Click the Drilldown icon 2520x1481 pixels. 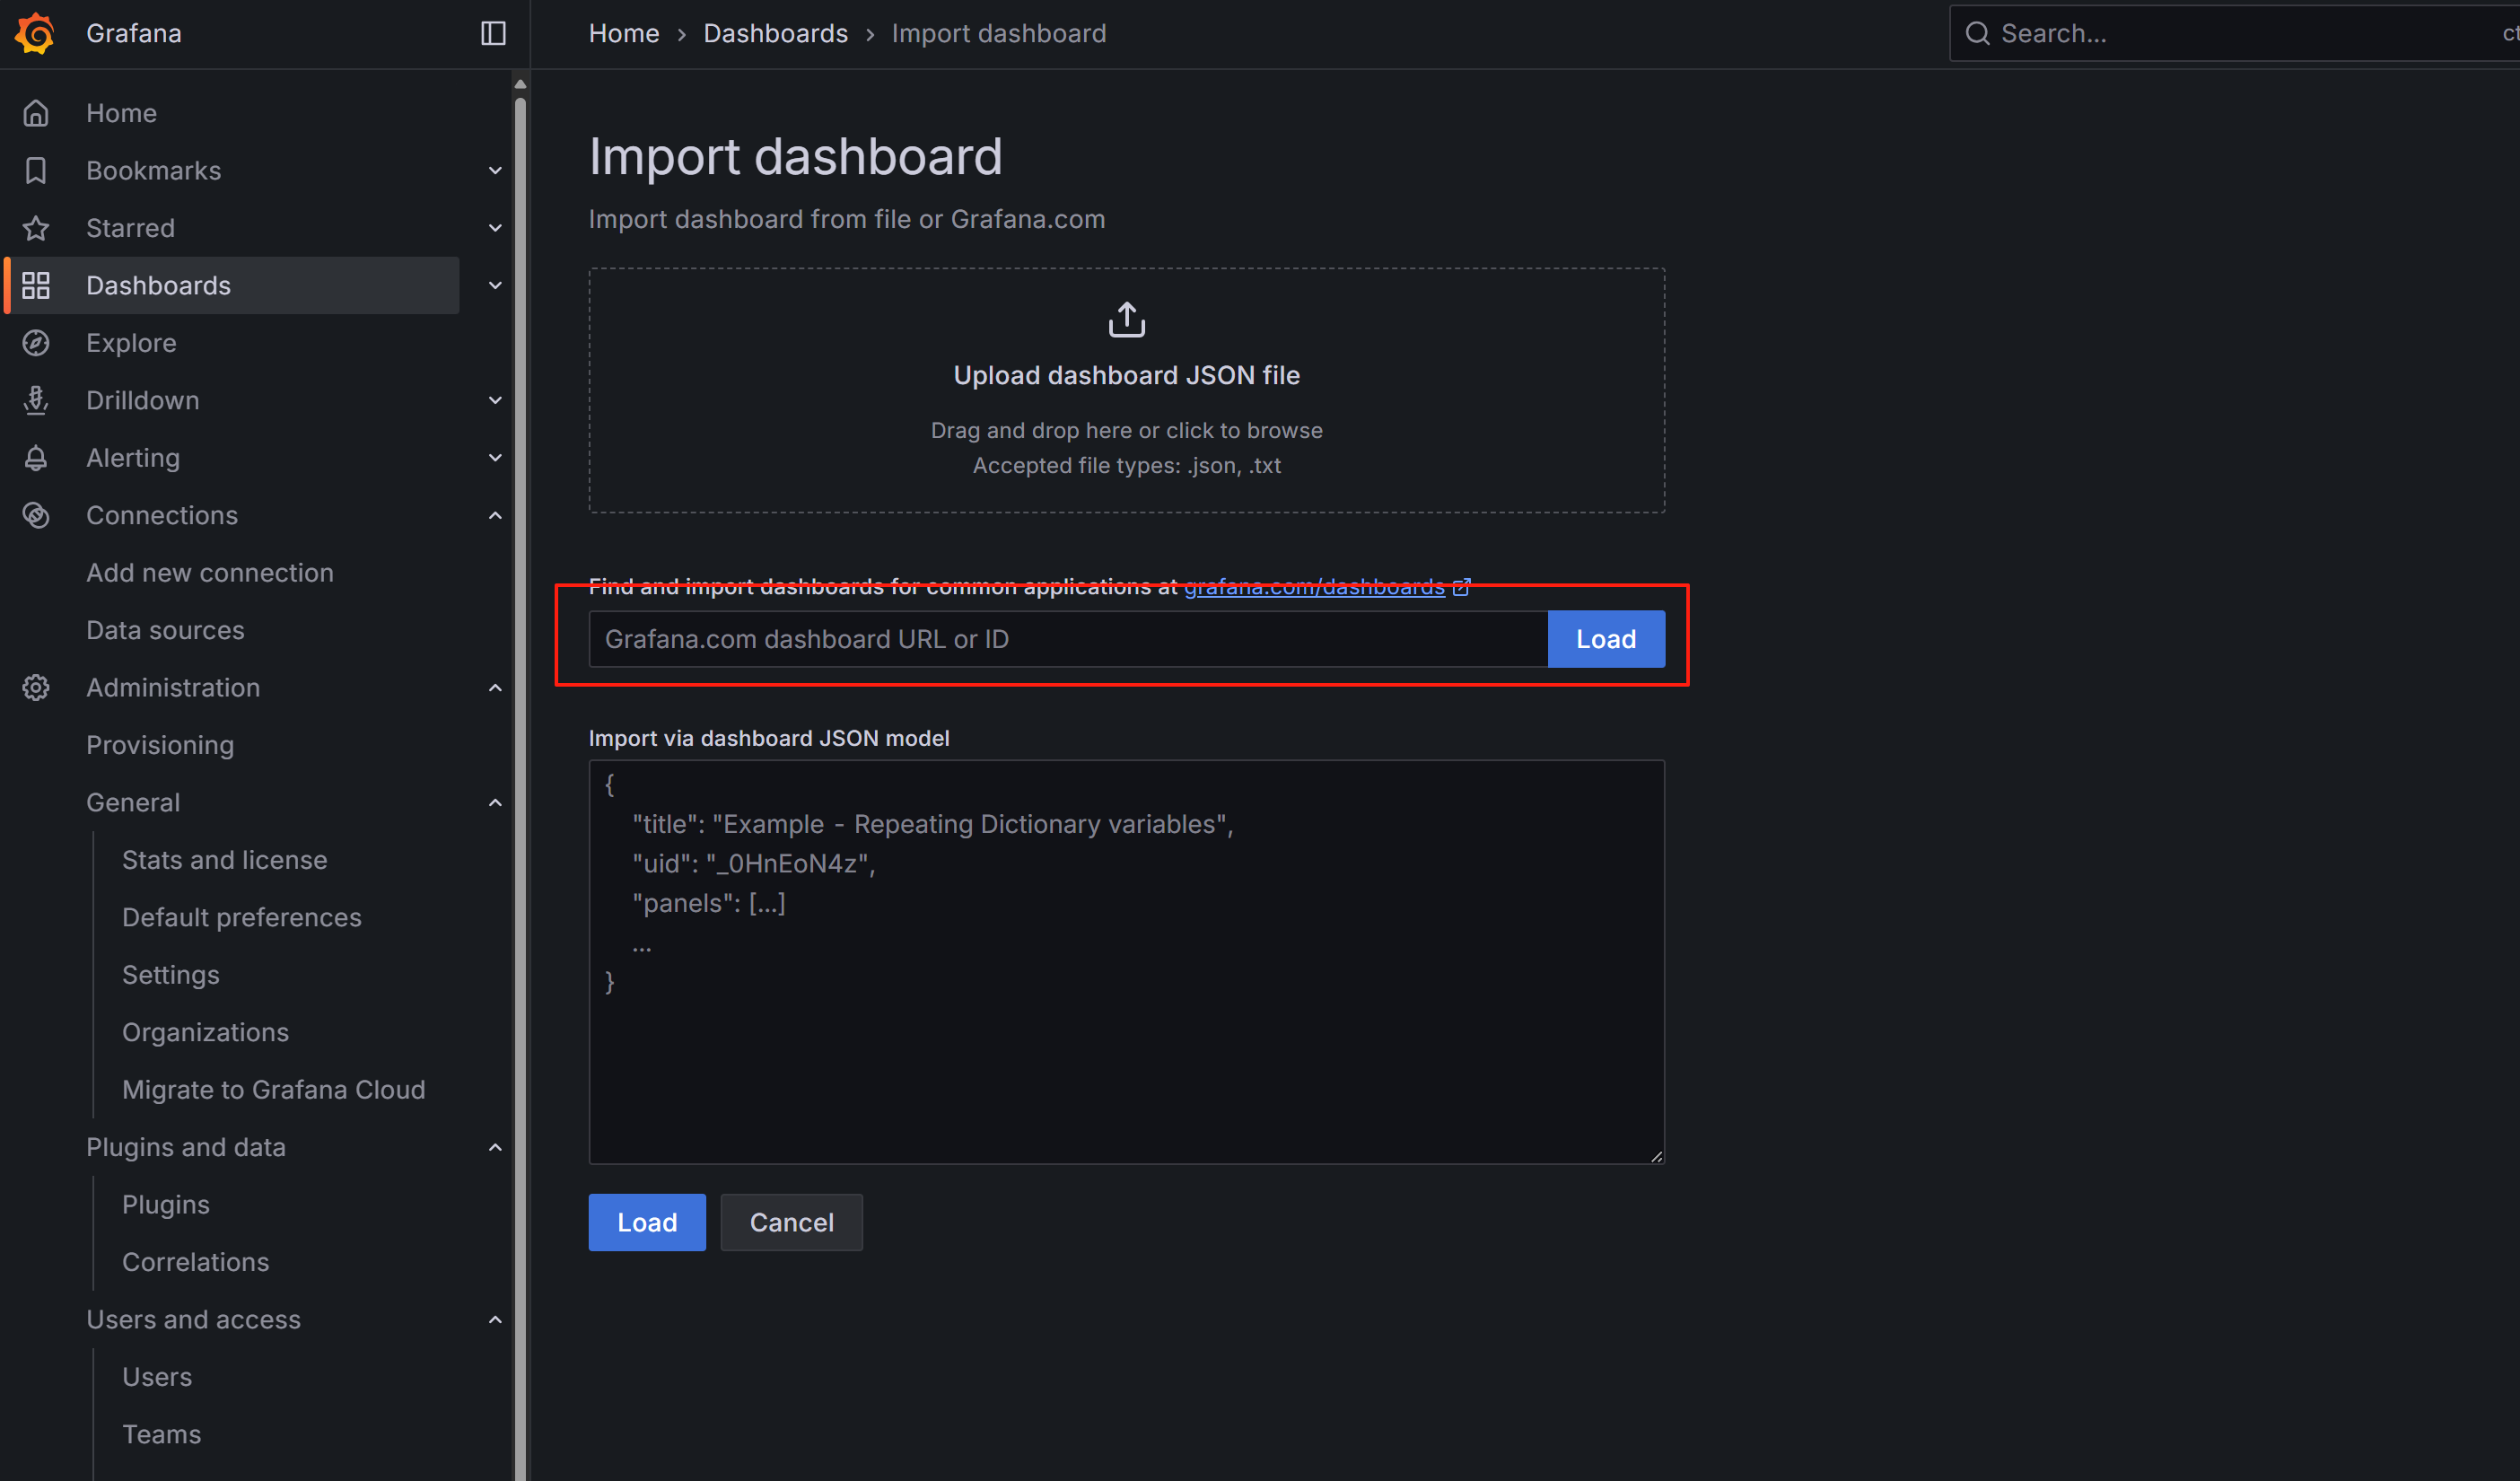click(x=36, y=400)
